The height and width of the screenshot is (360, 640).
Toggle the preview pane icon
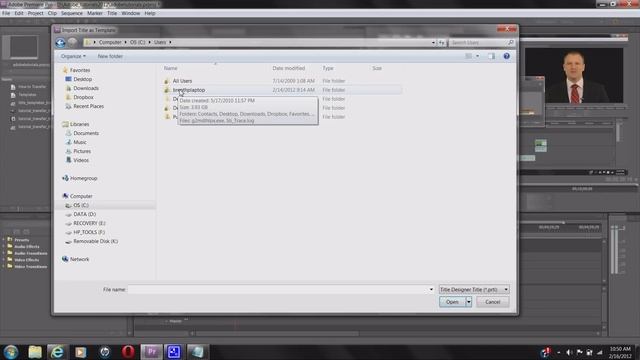pyautogui.click(x=491, y=56)
